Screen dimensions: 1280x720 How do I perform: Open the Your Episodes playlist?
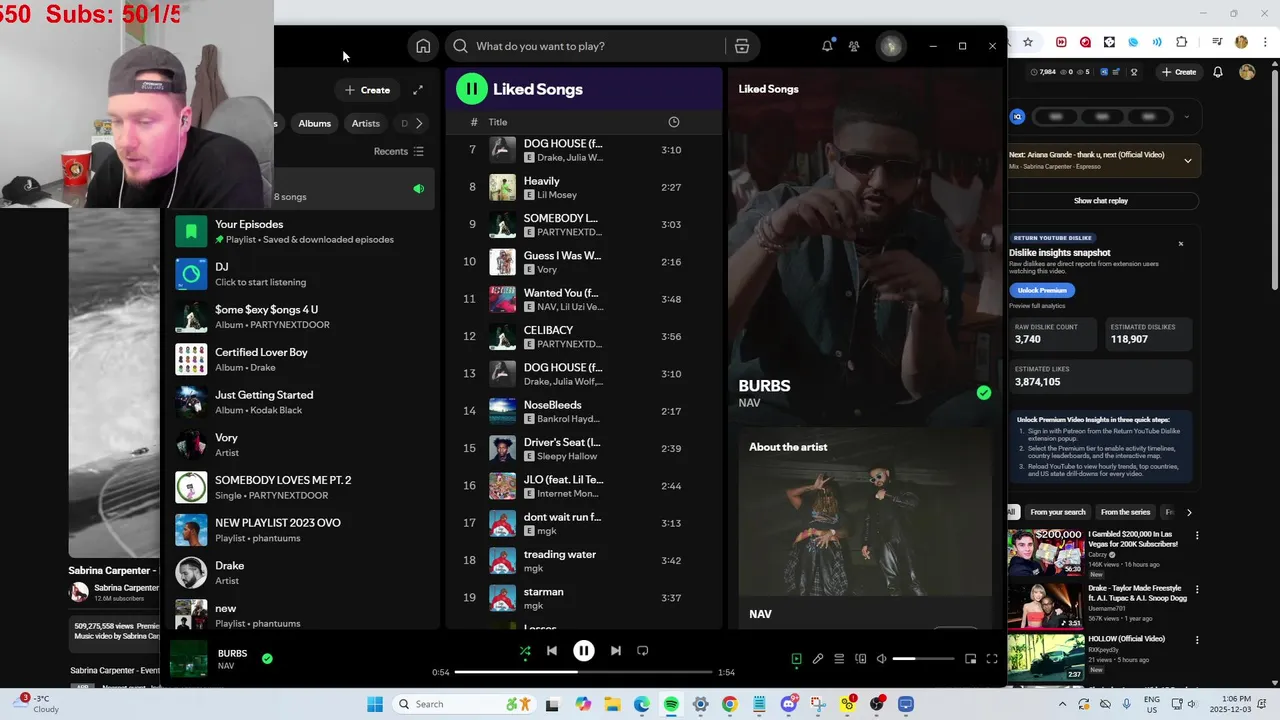click(x=298, y=231)
